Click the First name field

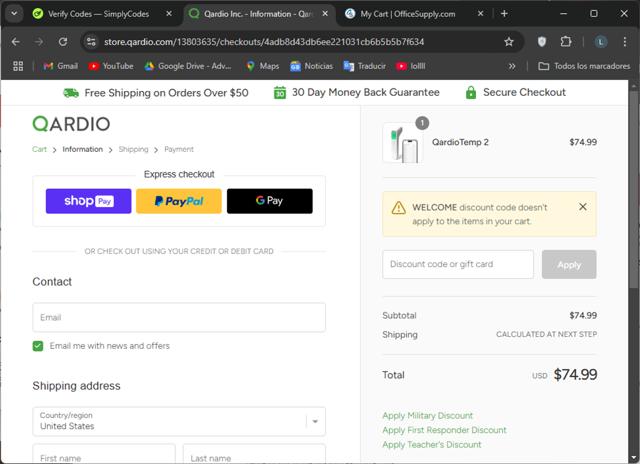(x=104, y=454)
